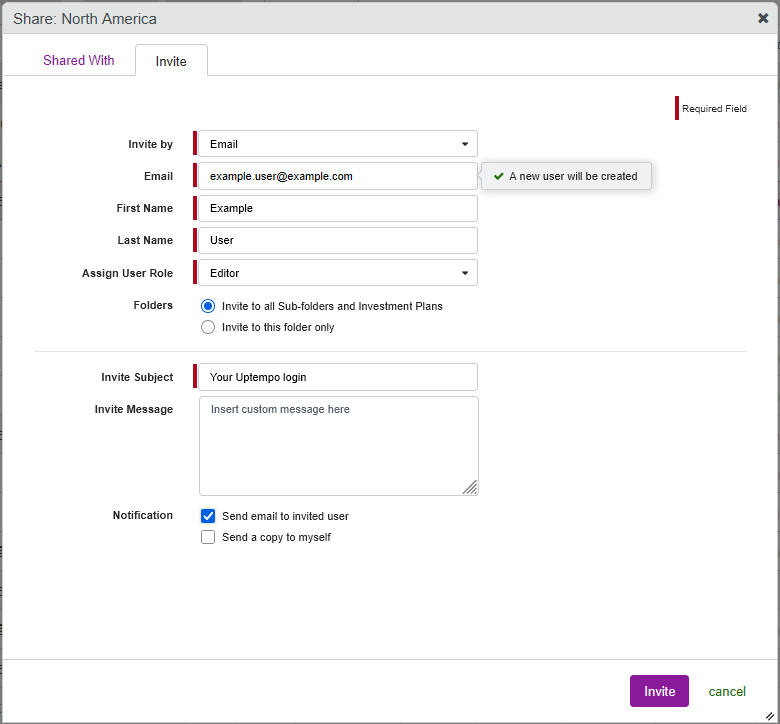Click the purple Invite button

click(x=659, y=691)
